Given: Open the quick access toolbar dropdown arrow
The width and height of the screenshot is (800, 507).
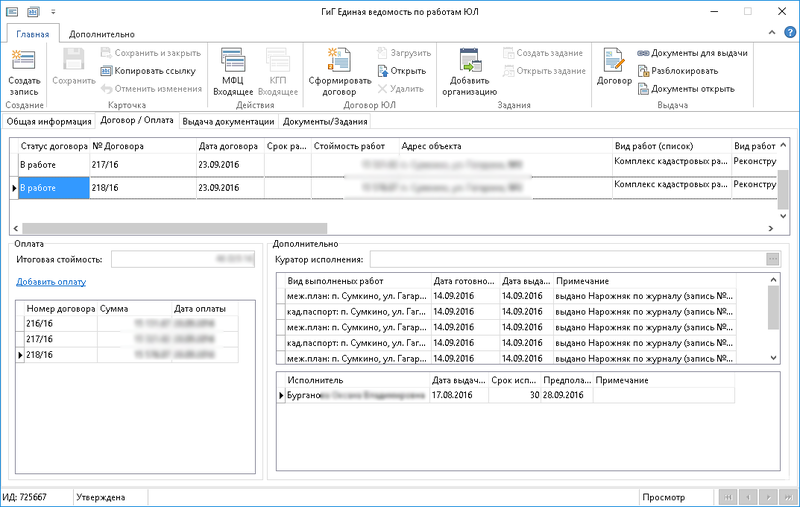Looking at the screenshot, I should click(52, 10).
